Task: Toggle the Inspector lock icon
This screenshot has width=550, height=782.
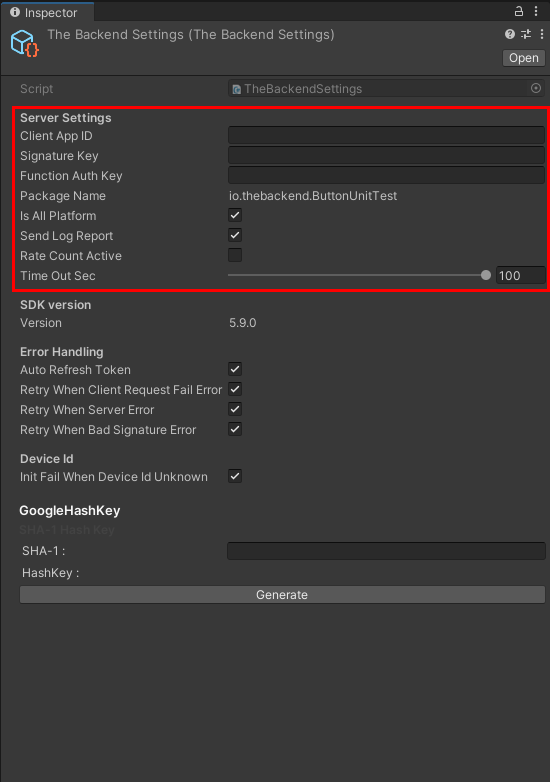Action: 519,11
